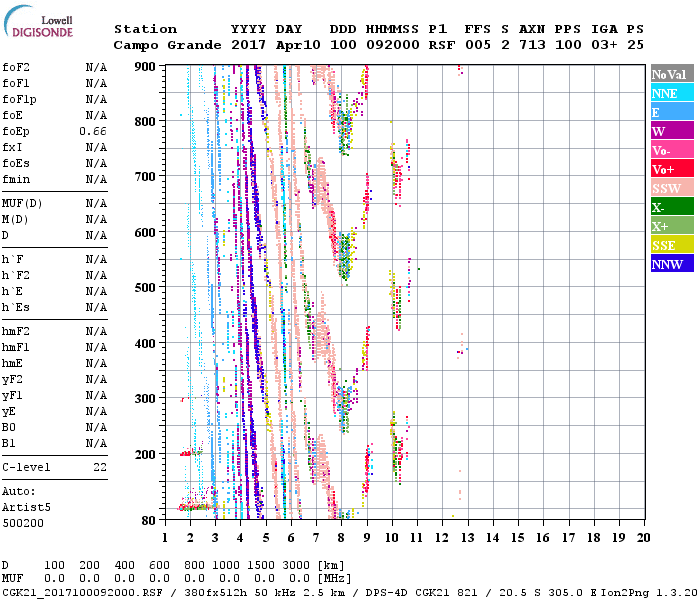
Task: Click the NNE cyan legend swatch
Action: [x=672, y=93]
